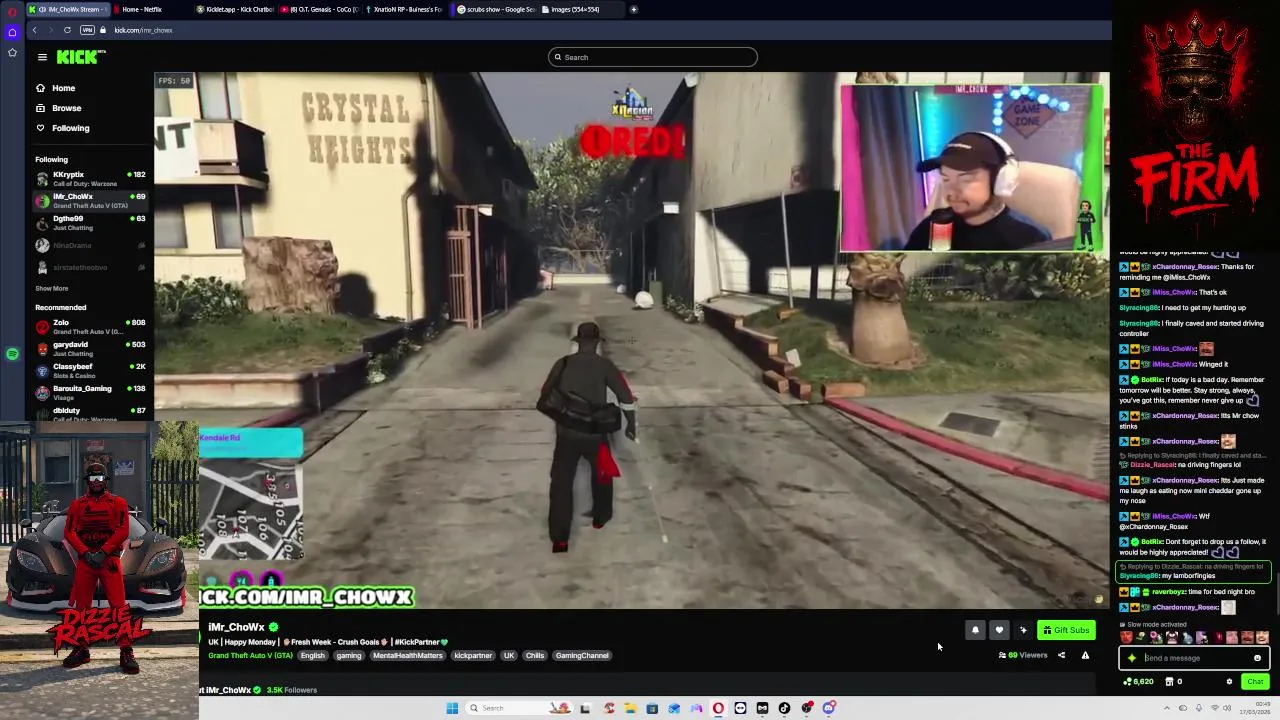Click the Send a message chat field

(x=1194, y=658)
